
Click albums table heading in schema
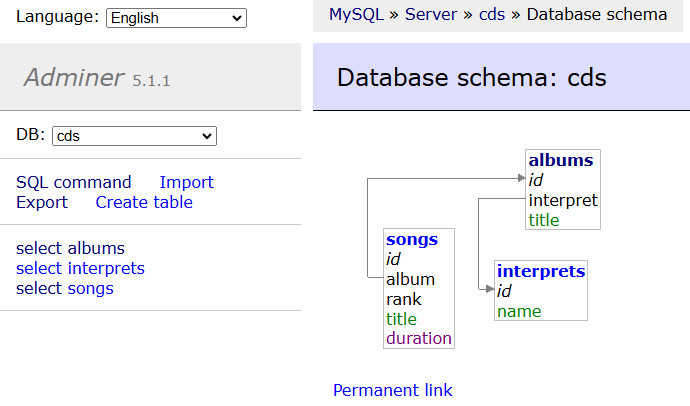[x=561, y=160]
